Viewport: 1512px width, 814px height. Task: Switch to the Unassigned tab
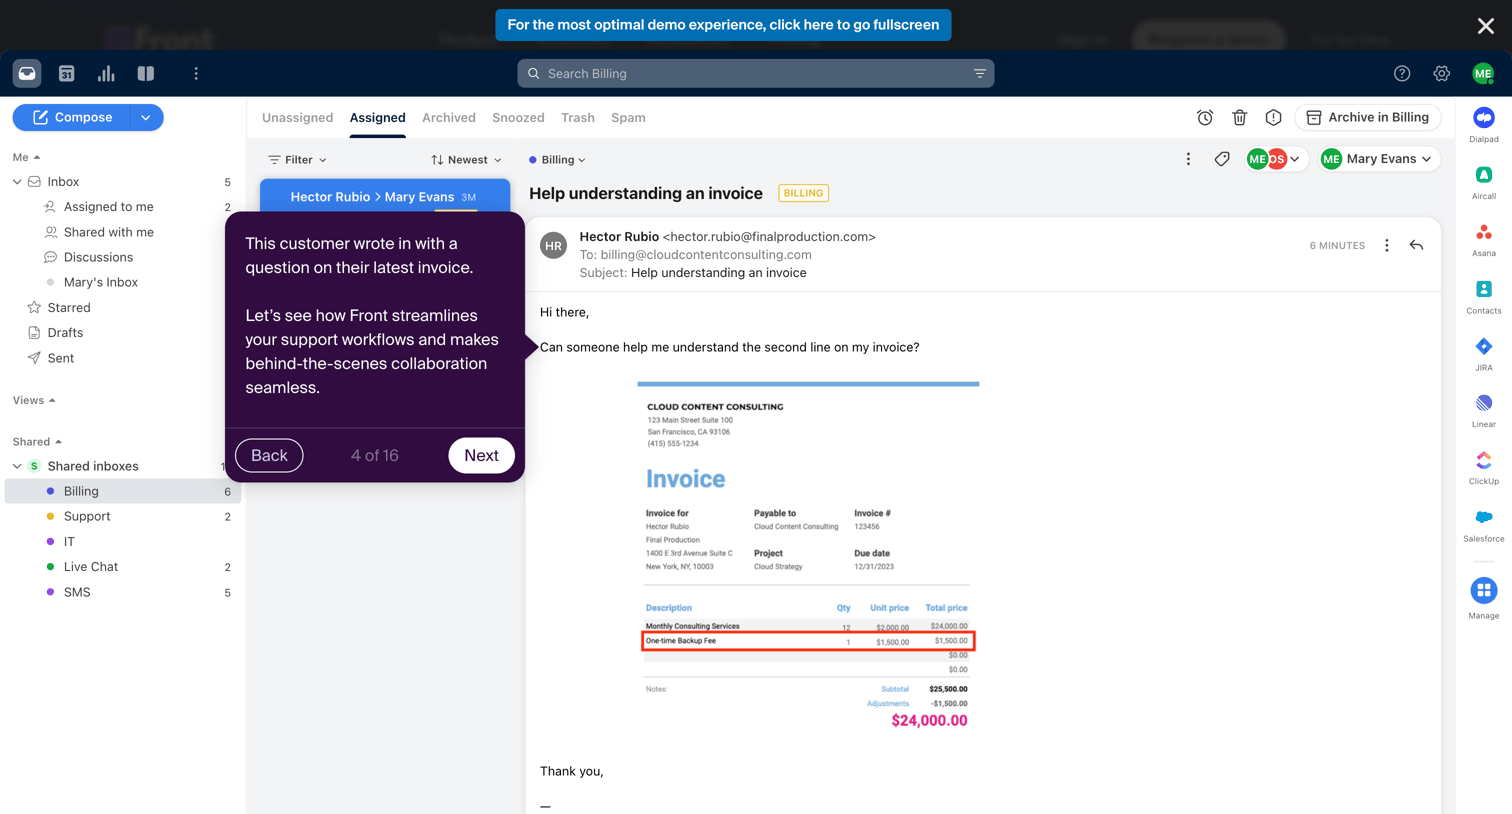click(x=297, y=117)
